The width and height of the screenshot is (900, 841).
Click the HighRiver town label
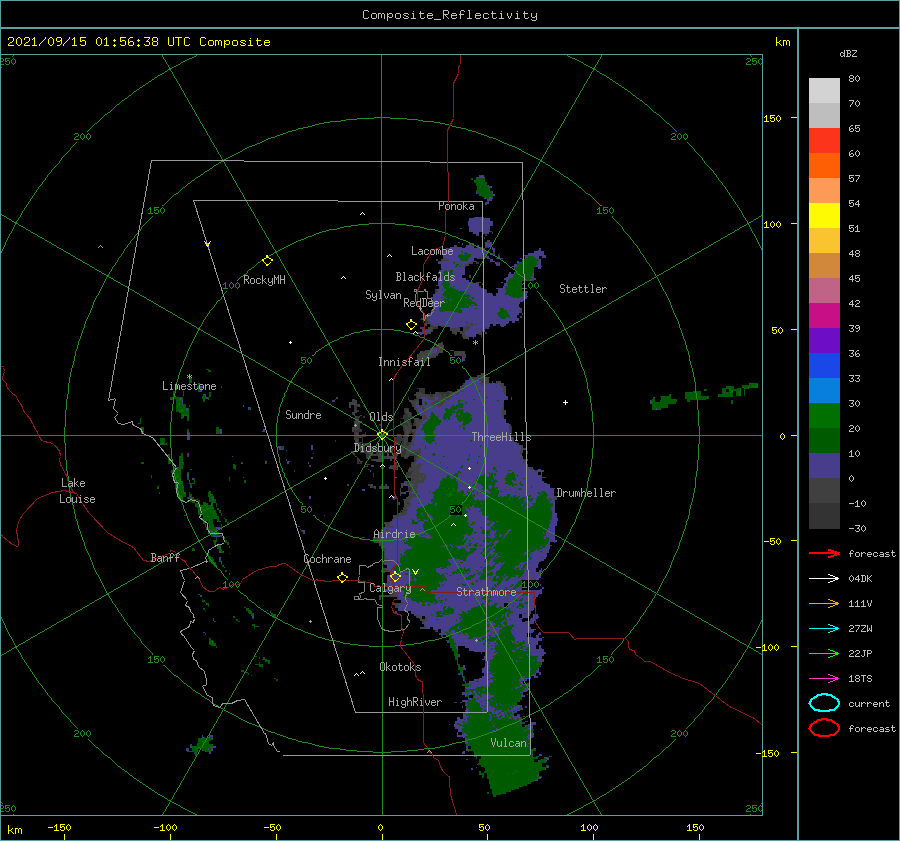415,702
